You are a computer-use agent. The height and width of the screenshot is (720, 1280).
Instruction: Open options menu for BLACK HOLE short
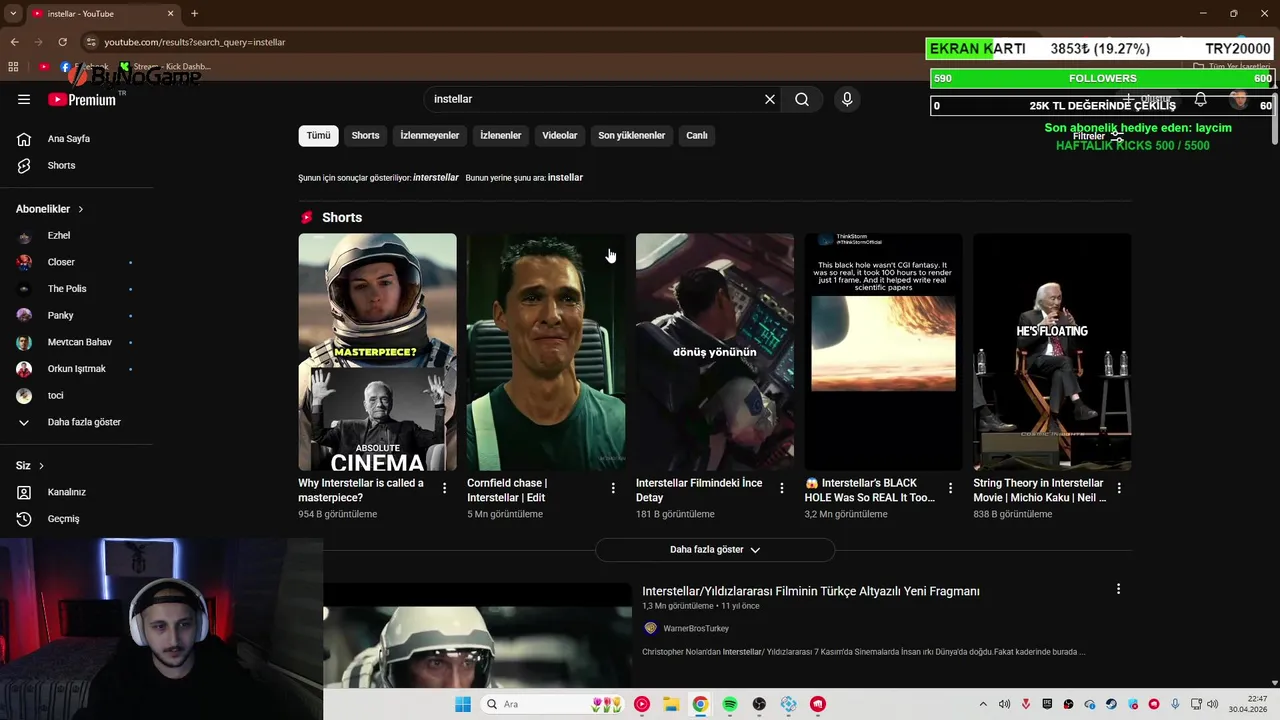pos(951,488)
